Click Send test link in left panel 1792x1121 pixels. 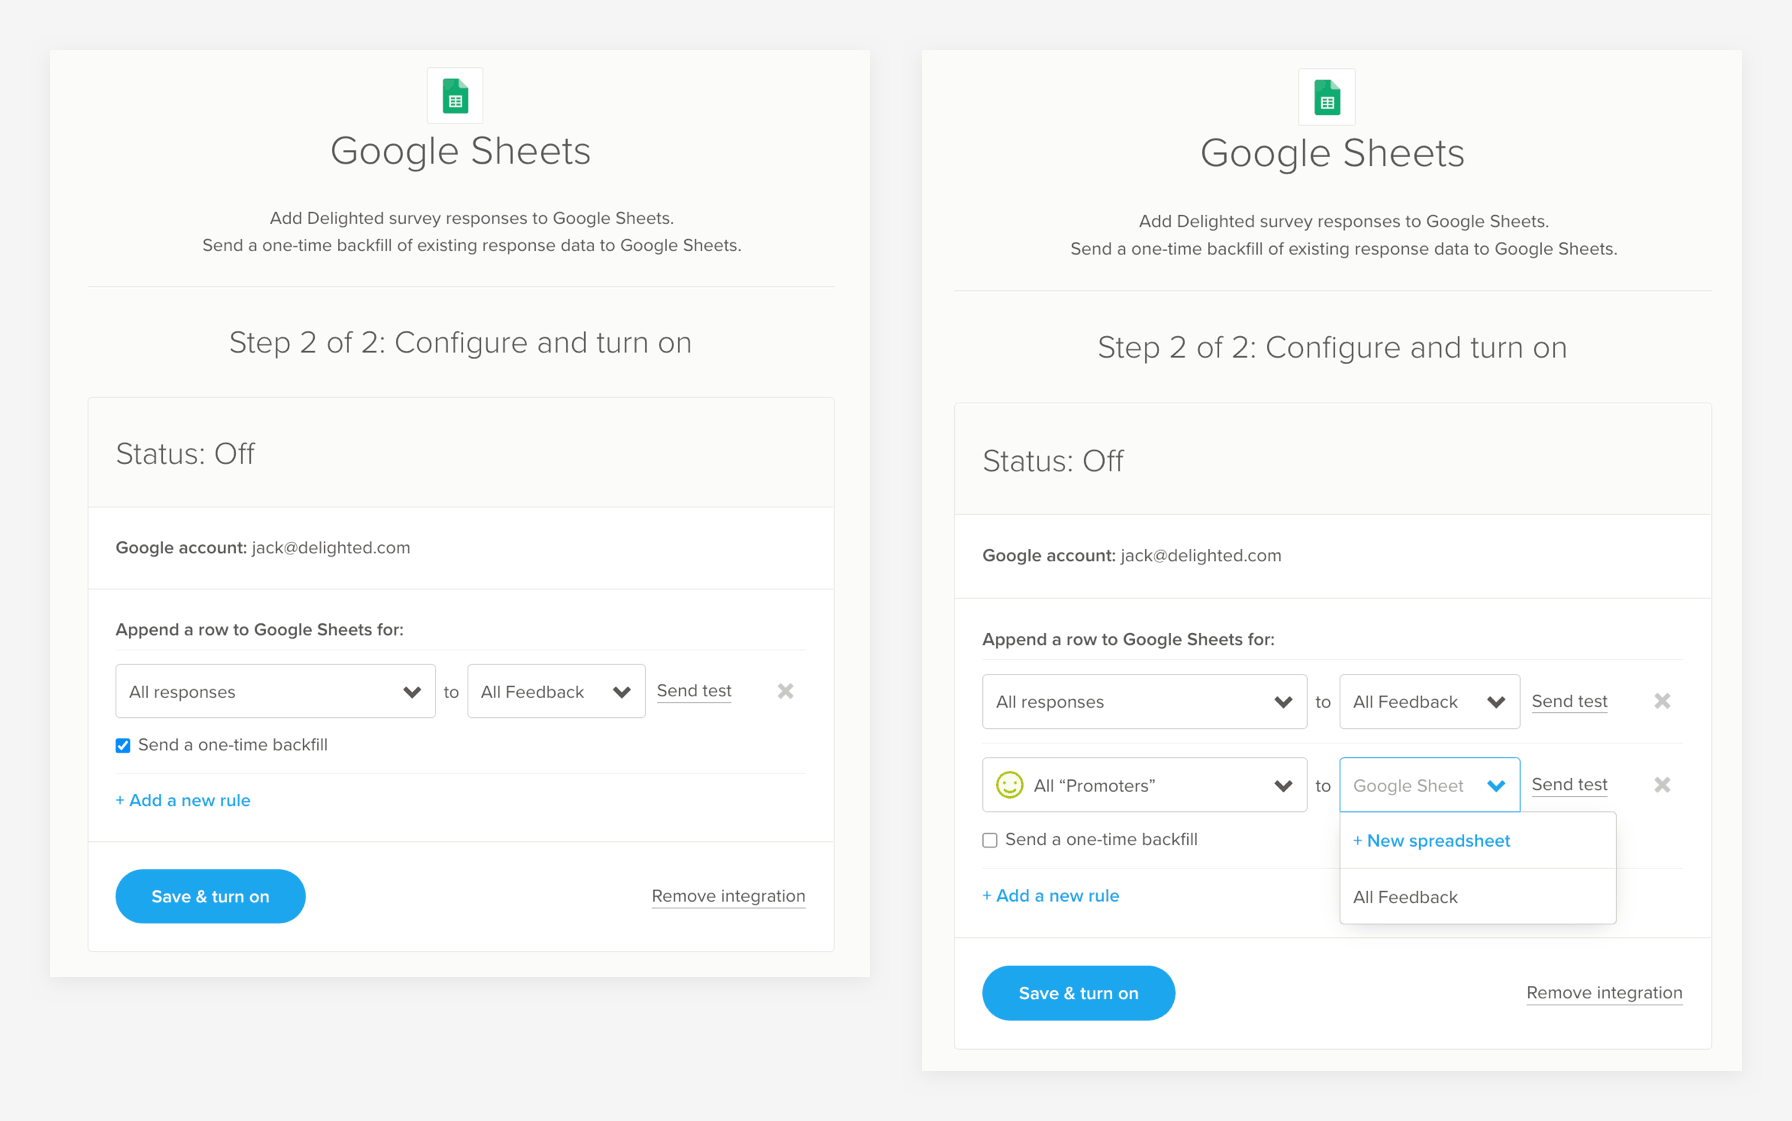[694, 691]
